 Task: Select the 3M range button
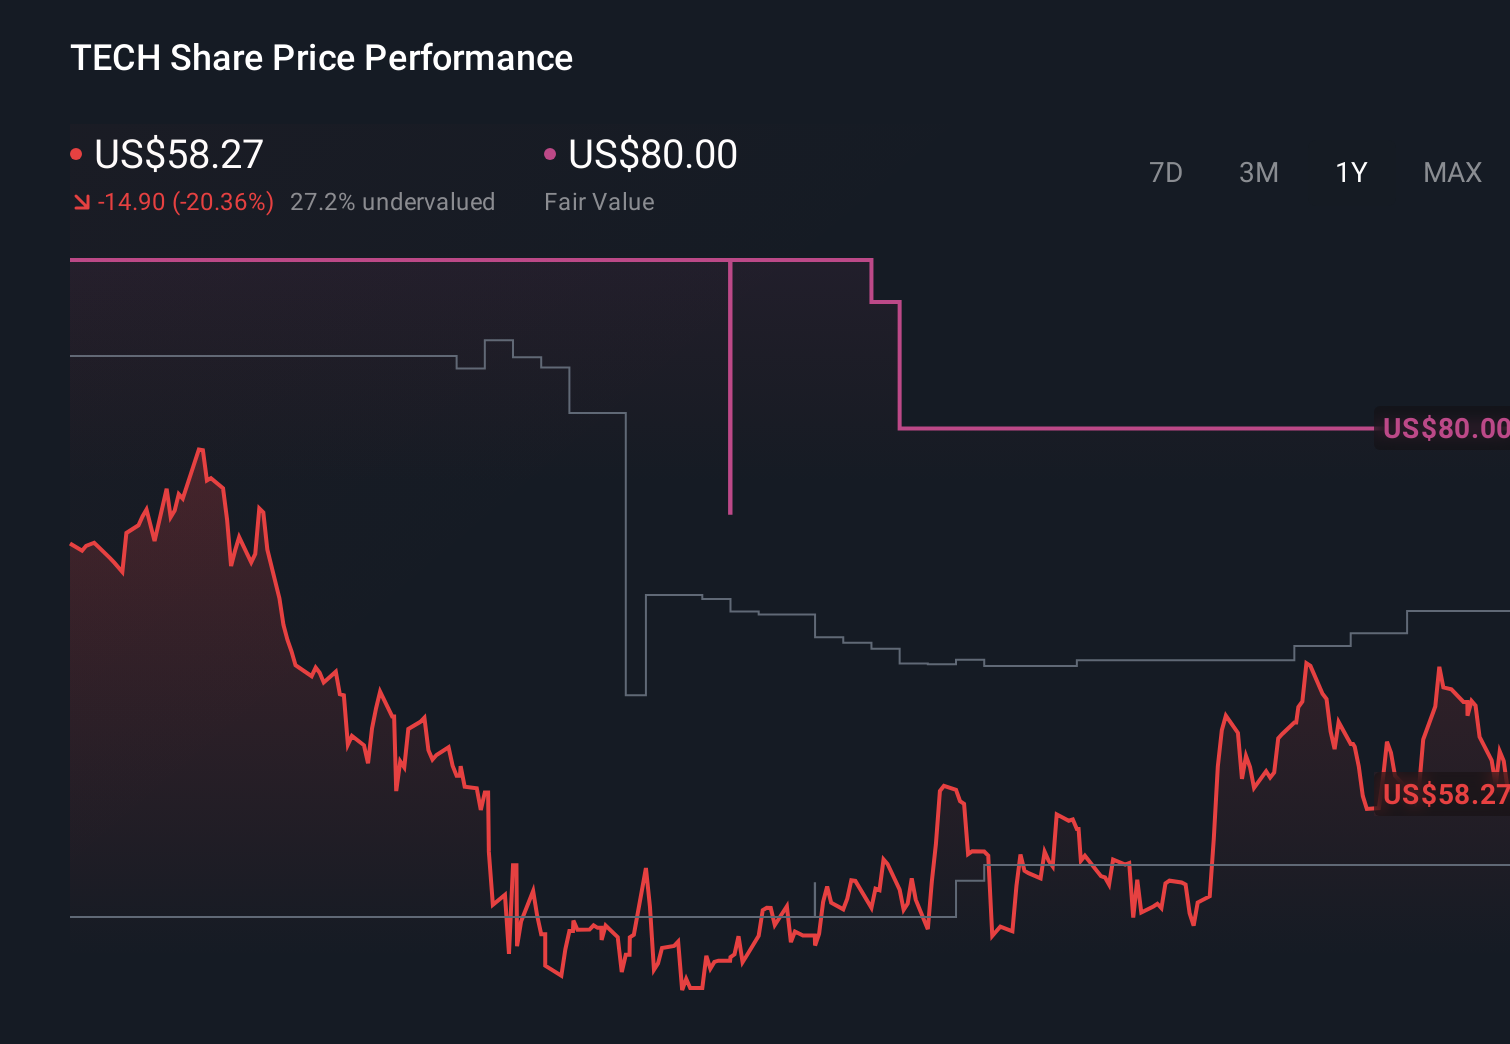point(1258,172)
